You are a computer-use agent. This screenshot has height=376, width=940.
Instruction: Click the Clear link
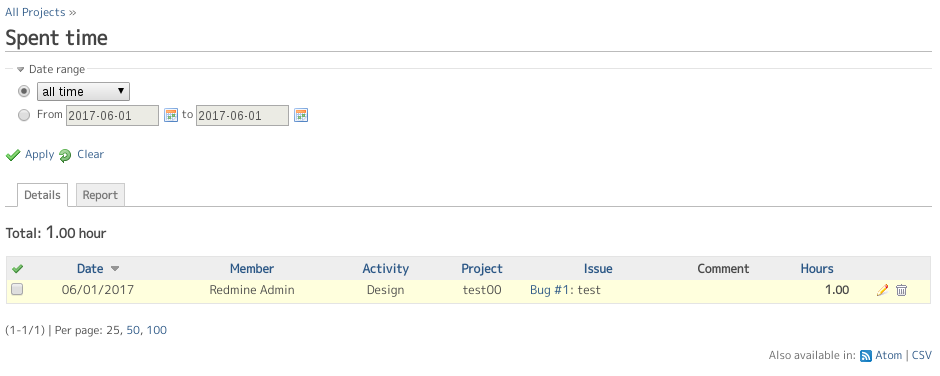pyautogui.click(x=91, y=154)
